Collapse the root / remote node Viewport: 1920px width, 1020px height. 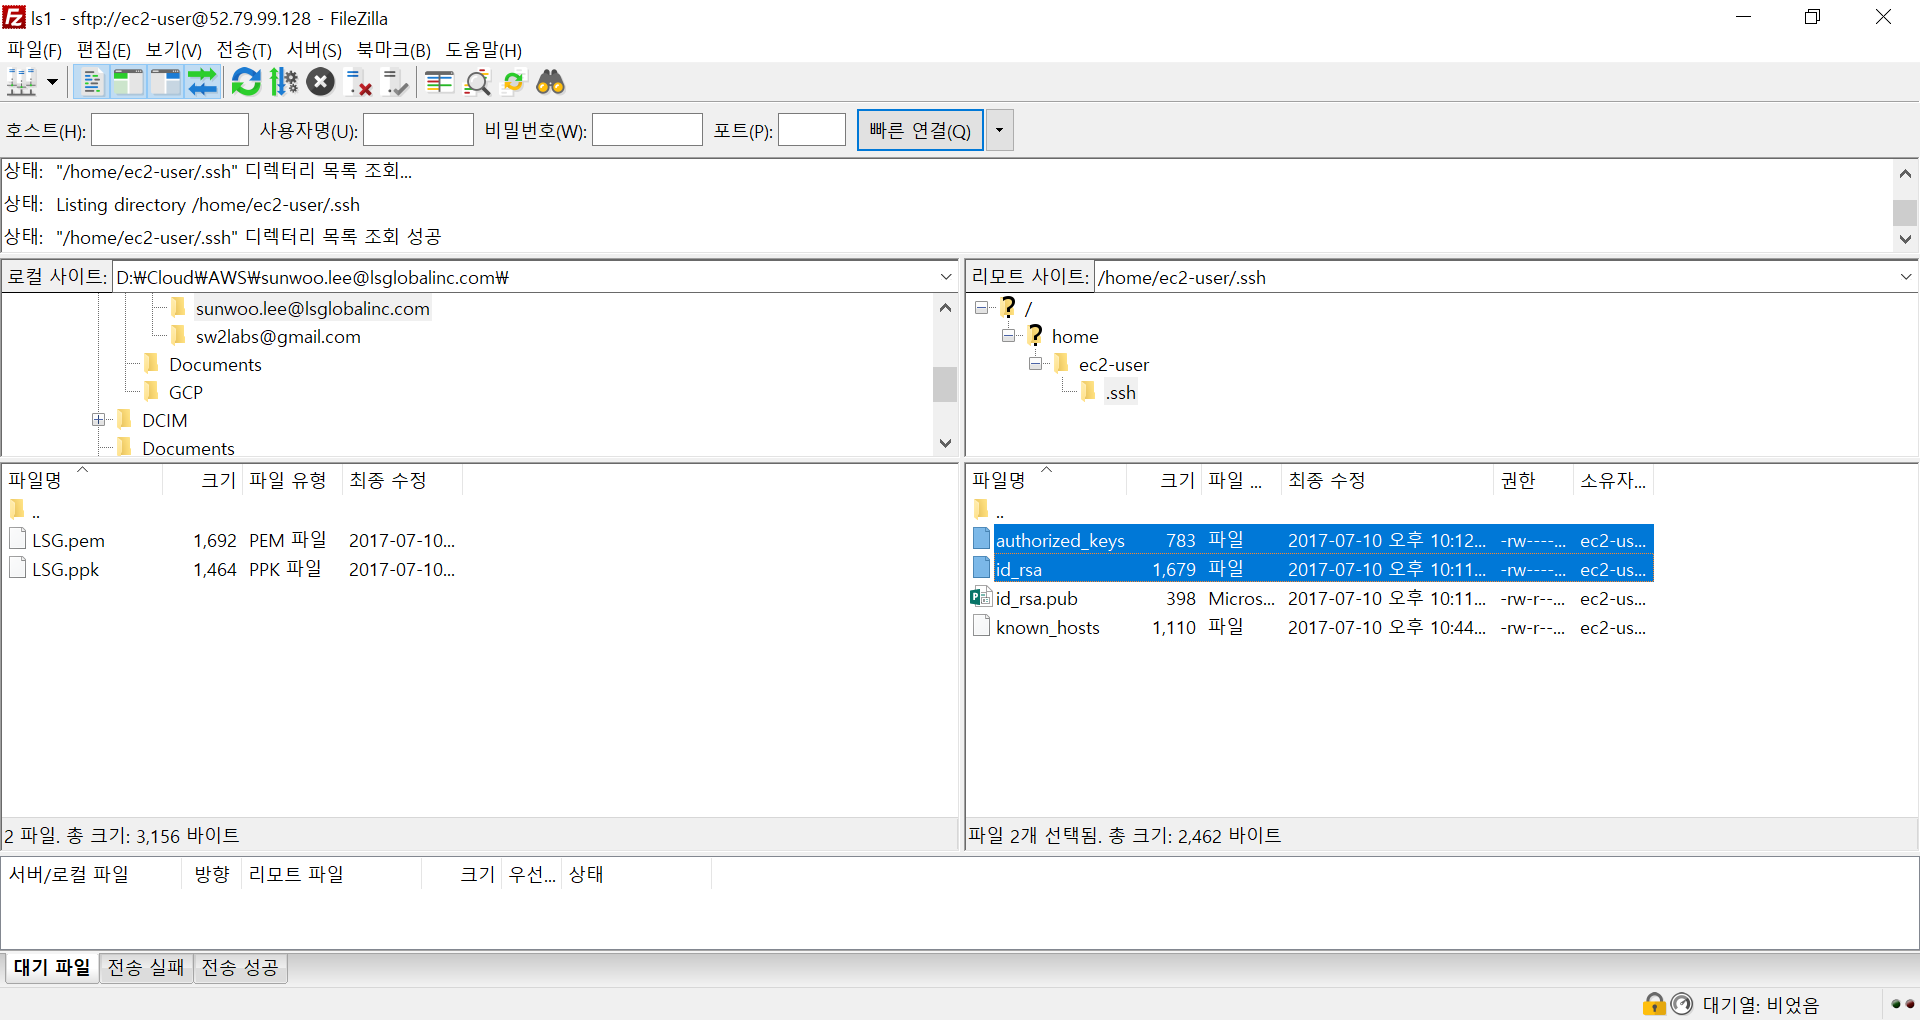(x=982, y=308)
